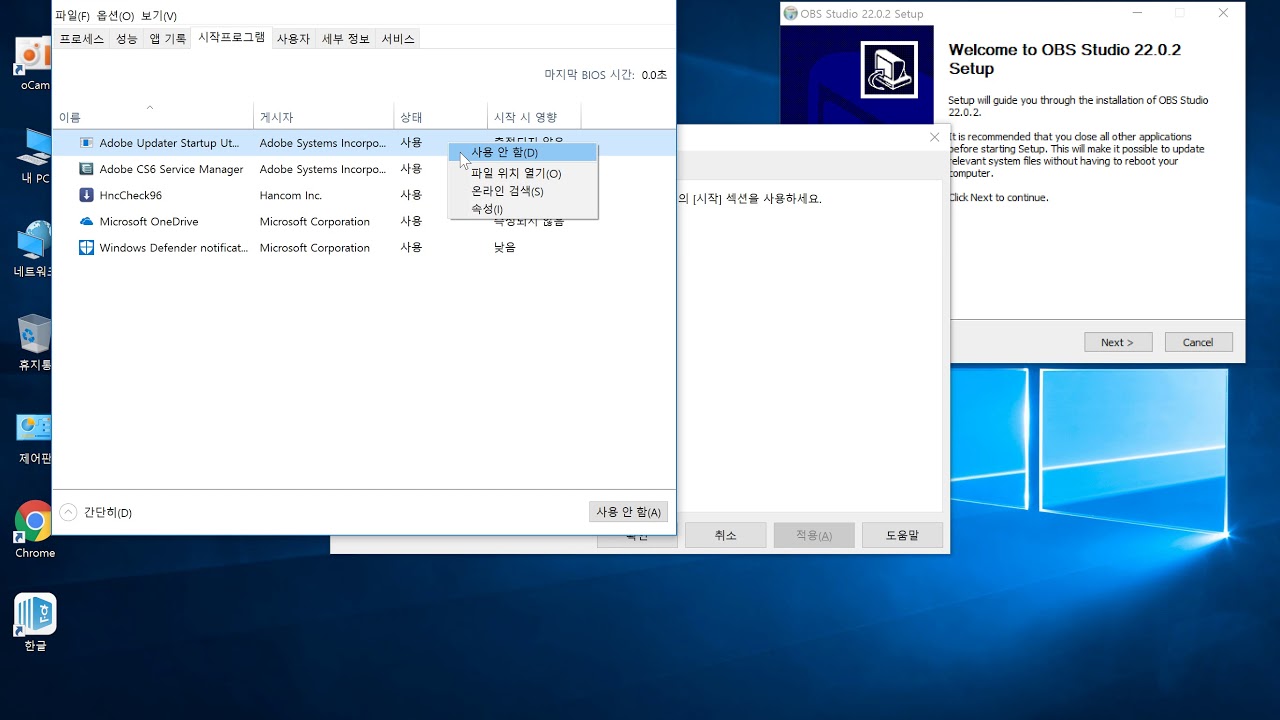Click the 마지막 BIOS 시간 label
The width and height of the screenshot is (1280, 720).
pos(589,75)
